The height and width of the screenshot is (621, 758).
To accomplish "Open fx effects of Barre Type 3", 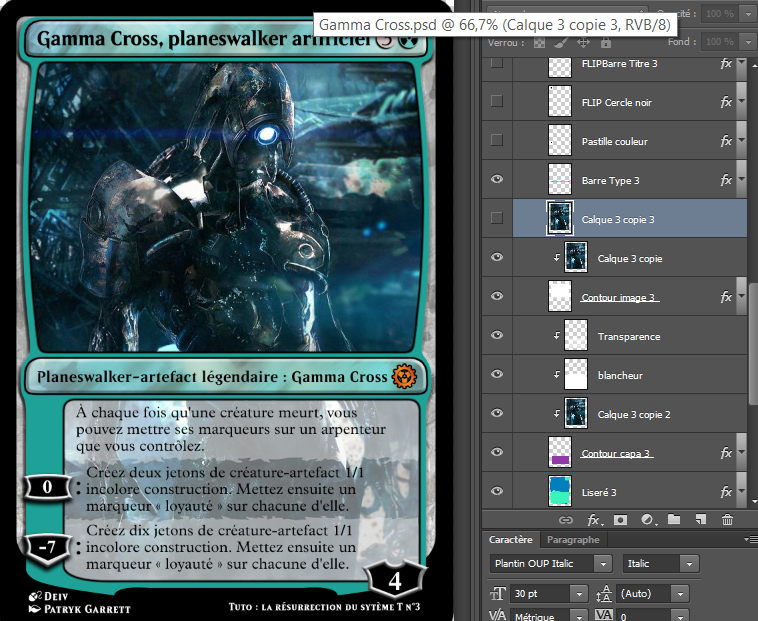I will click(726, 180).
